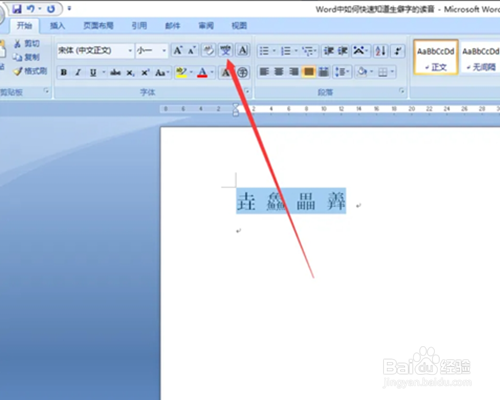Open the 页面布局 (Page Layout) tab
The height and width of the screenshot is (400, 500).
click(x=98, y=26)
